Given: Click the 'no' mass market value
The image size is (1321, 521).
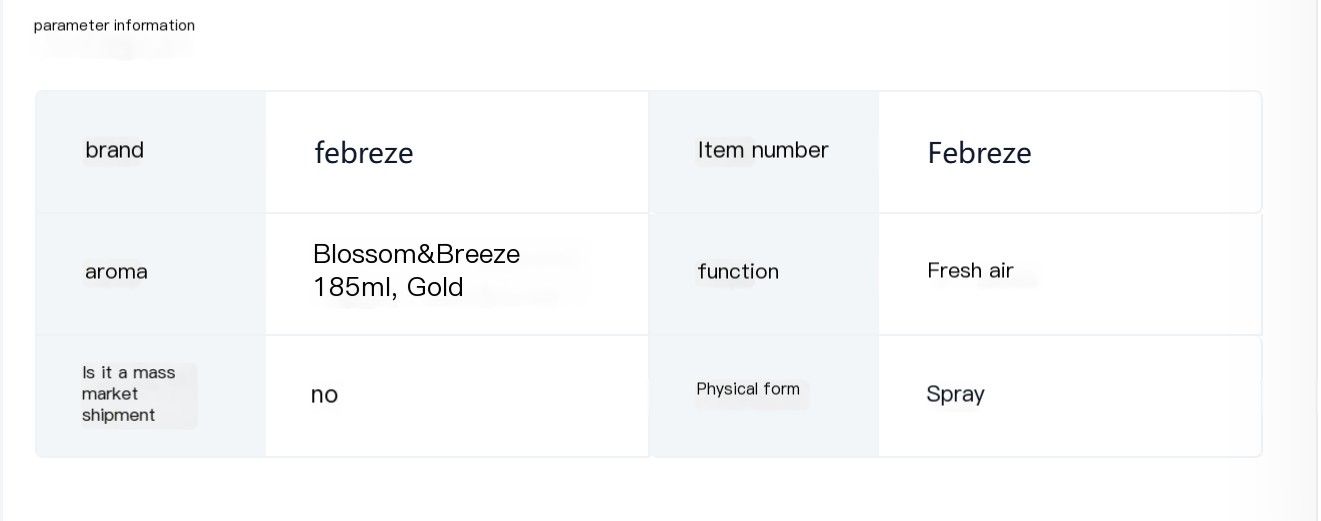Looking at the screenshot, I should pos(324,395).
